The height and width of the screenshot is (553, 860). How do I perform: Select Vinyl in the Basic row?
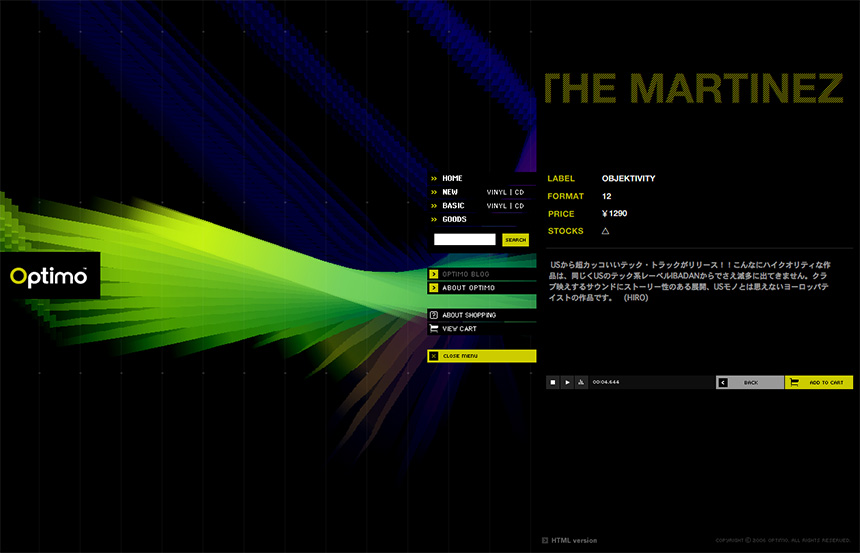coord(497,206)
